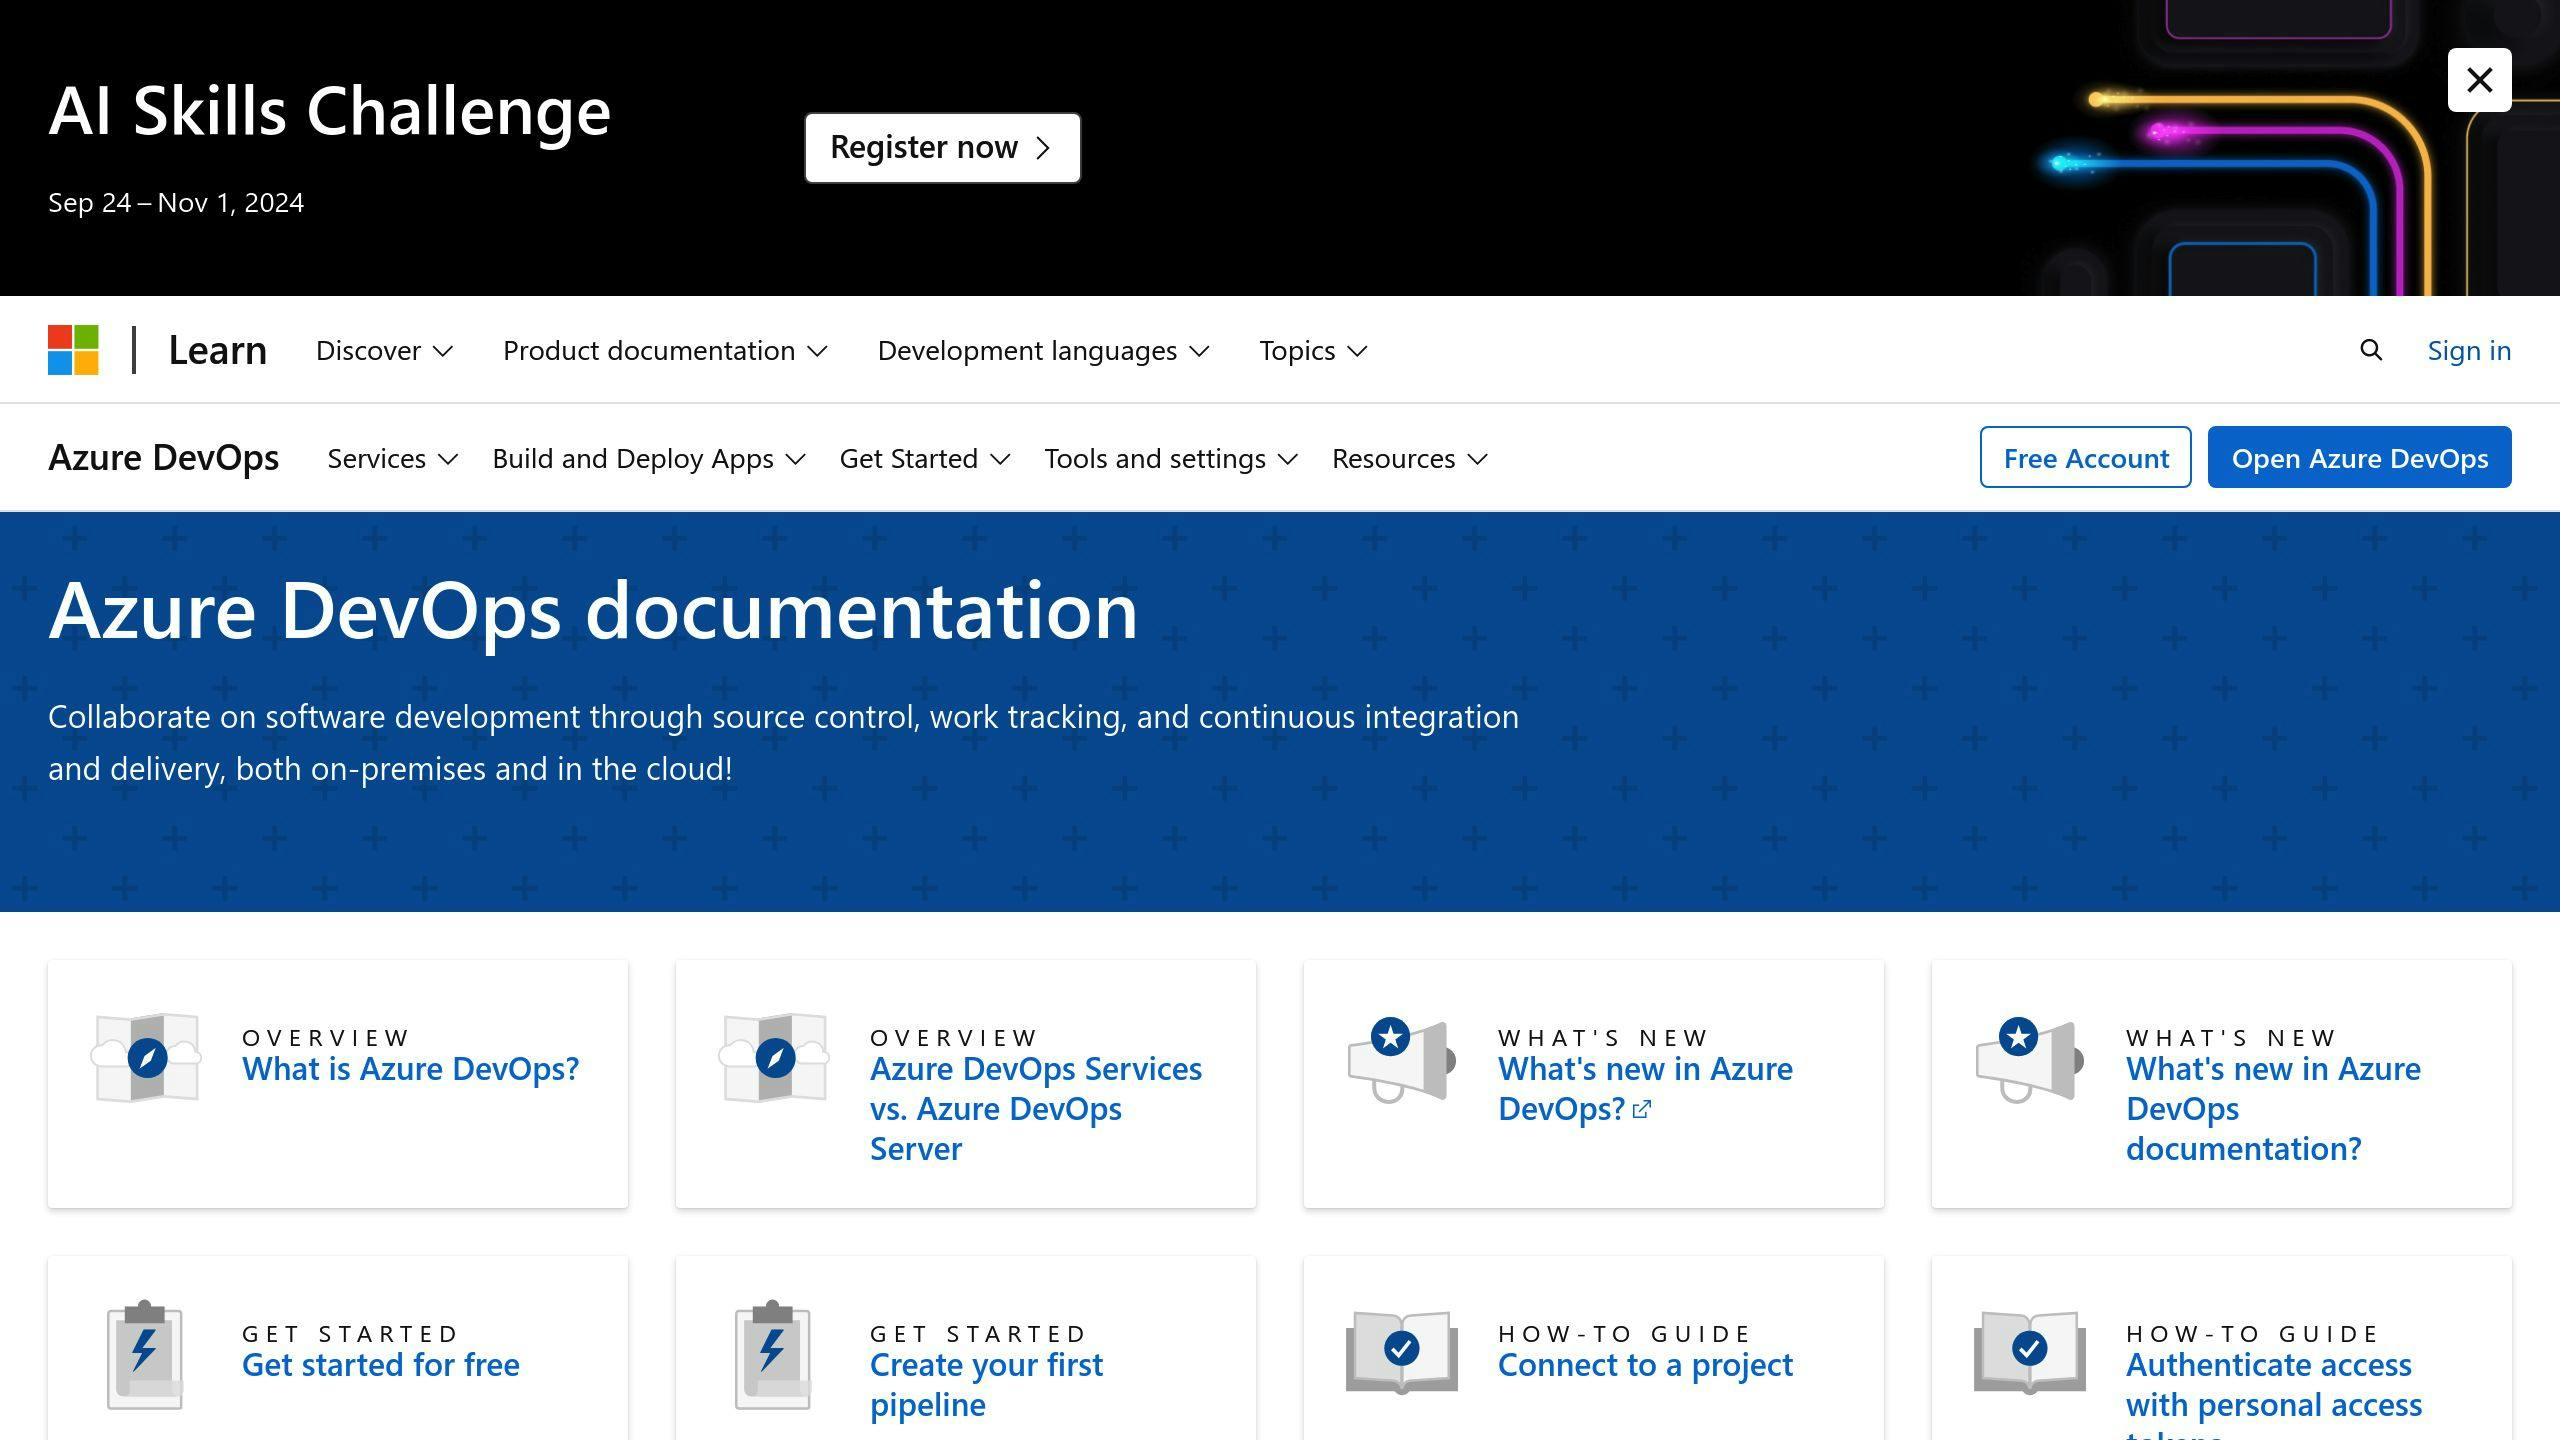Click the search magnifier icon
Screen dimensions: 2560x1440
pos(2371,350)
